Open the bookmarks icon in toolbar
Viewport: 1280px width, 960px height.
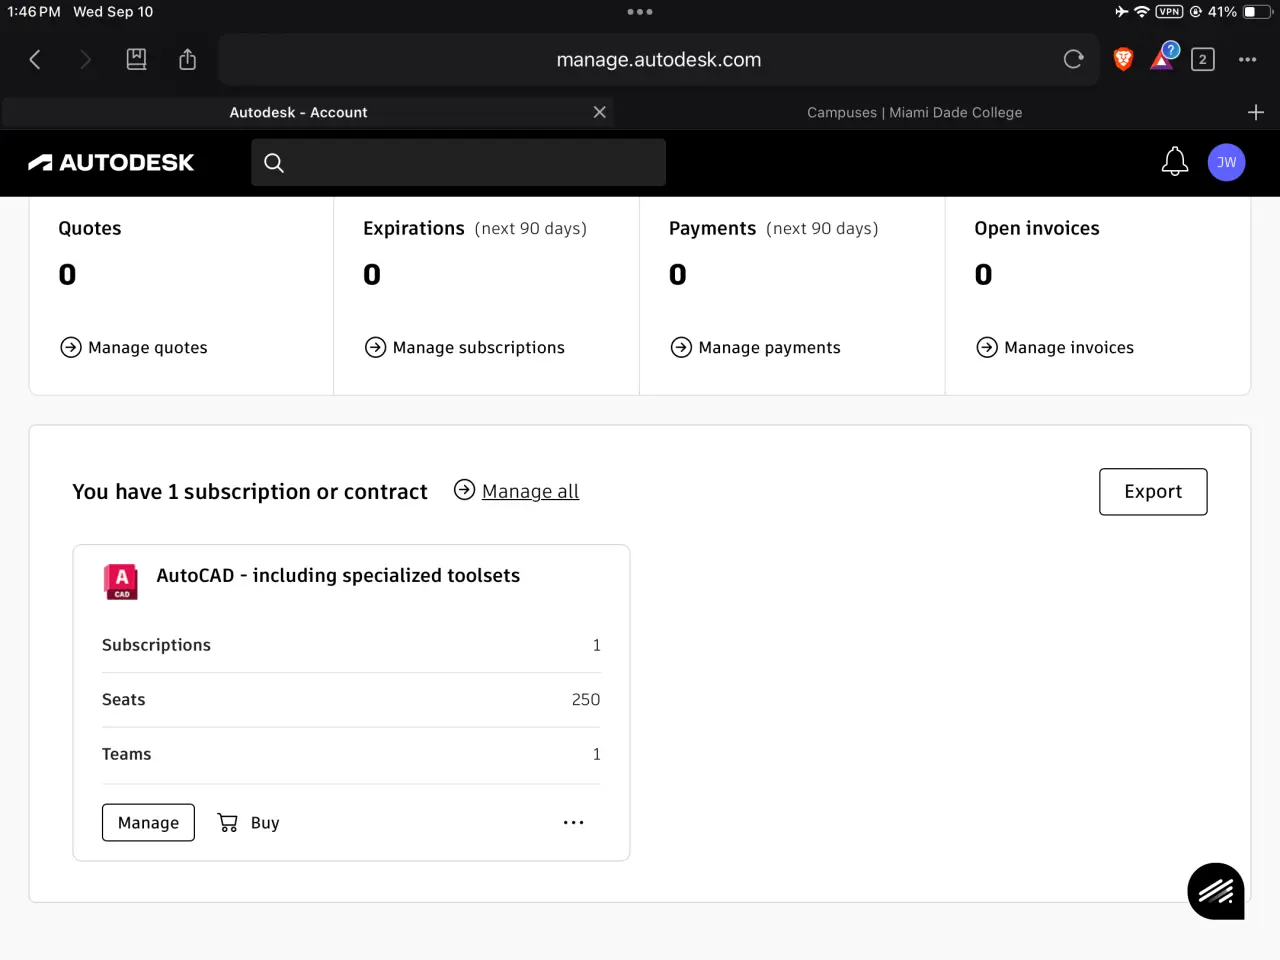pyautogui.click(x=137, y=60)
